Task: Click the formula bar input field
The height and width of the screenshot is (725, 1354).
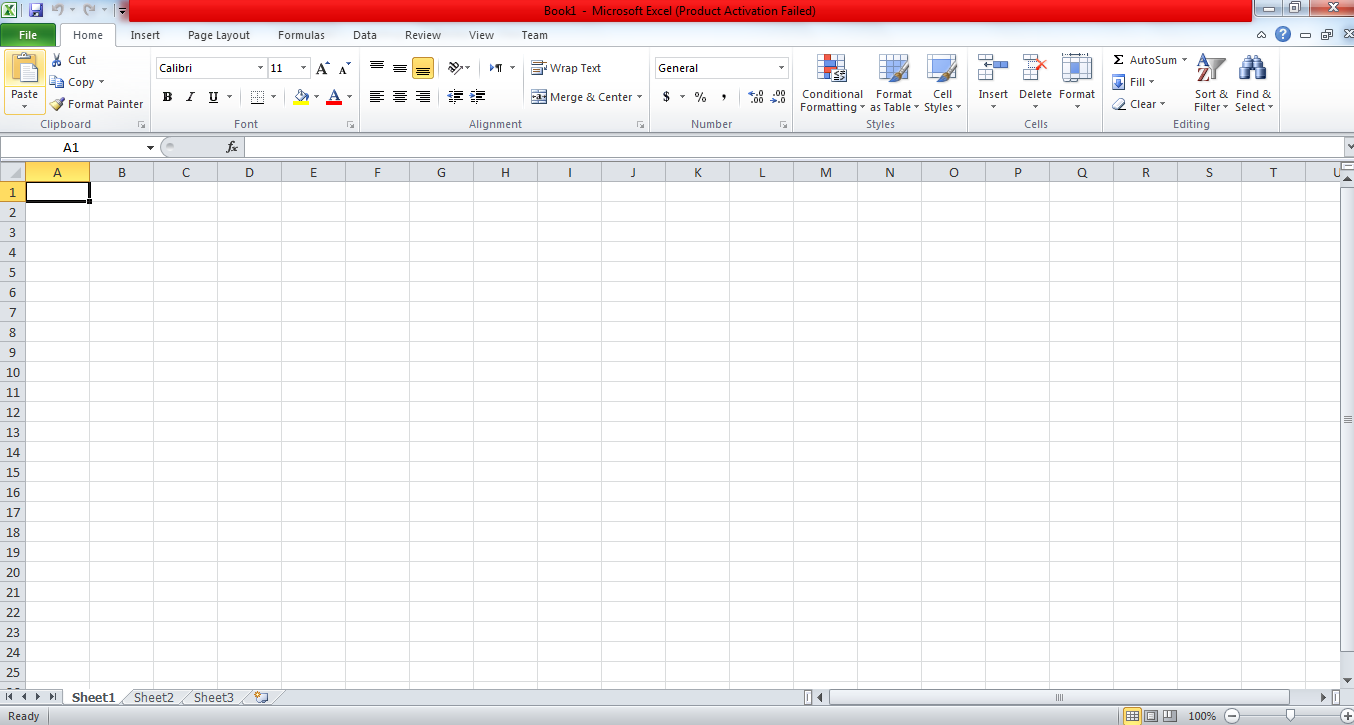Action: tap(794, 147)
